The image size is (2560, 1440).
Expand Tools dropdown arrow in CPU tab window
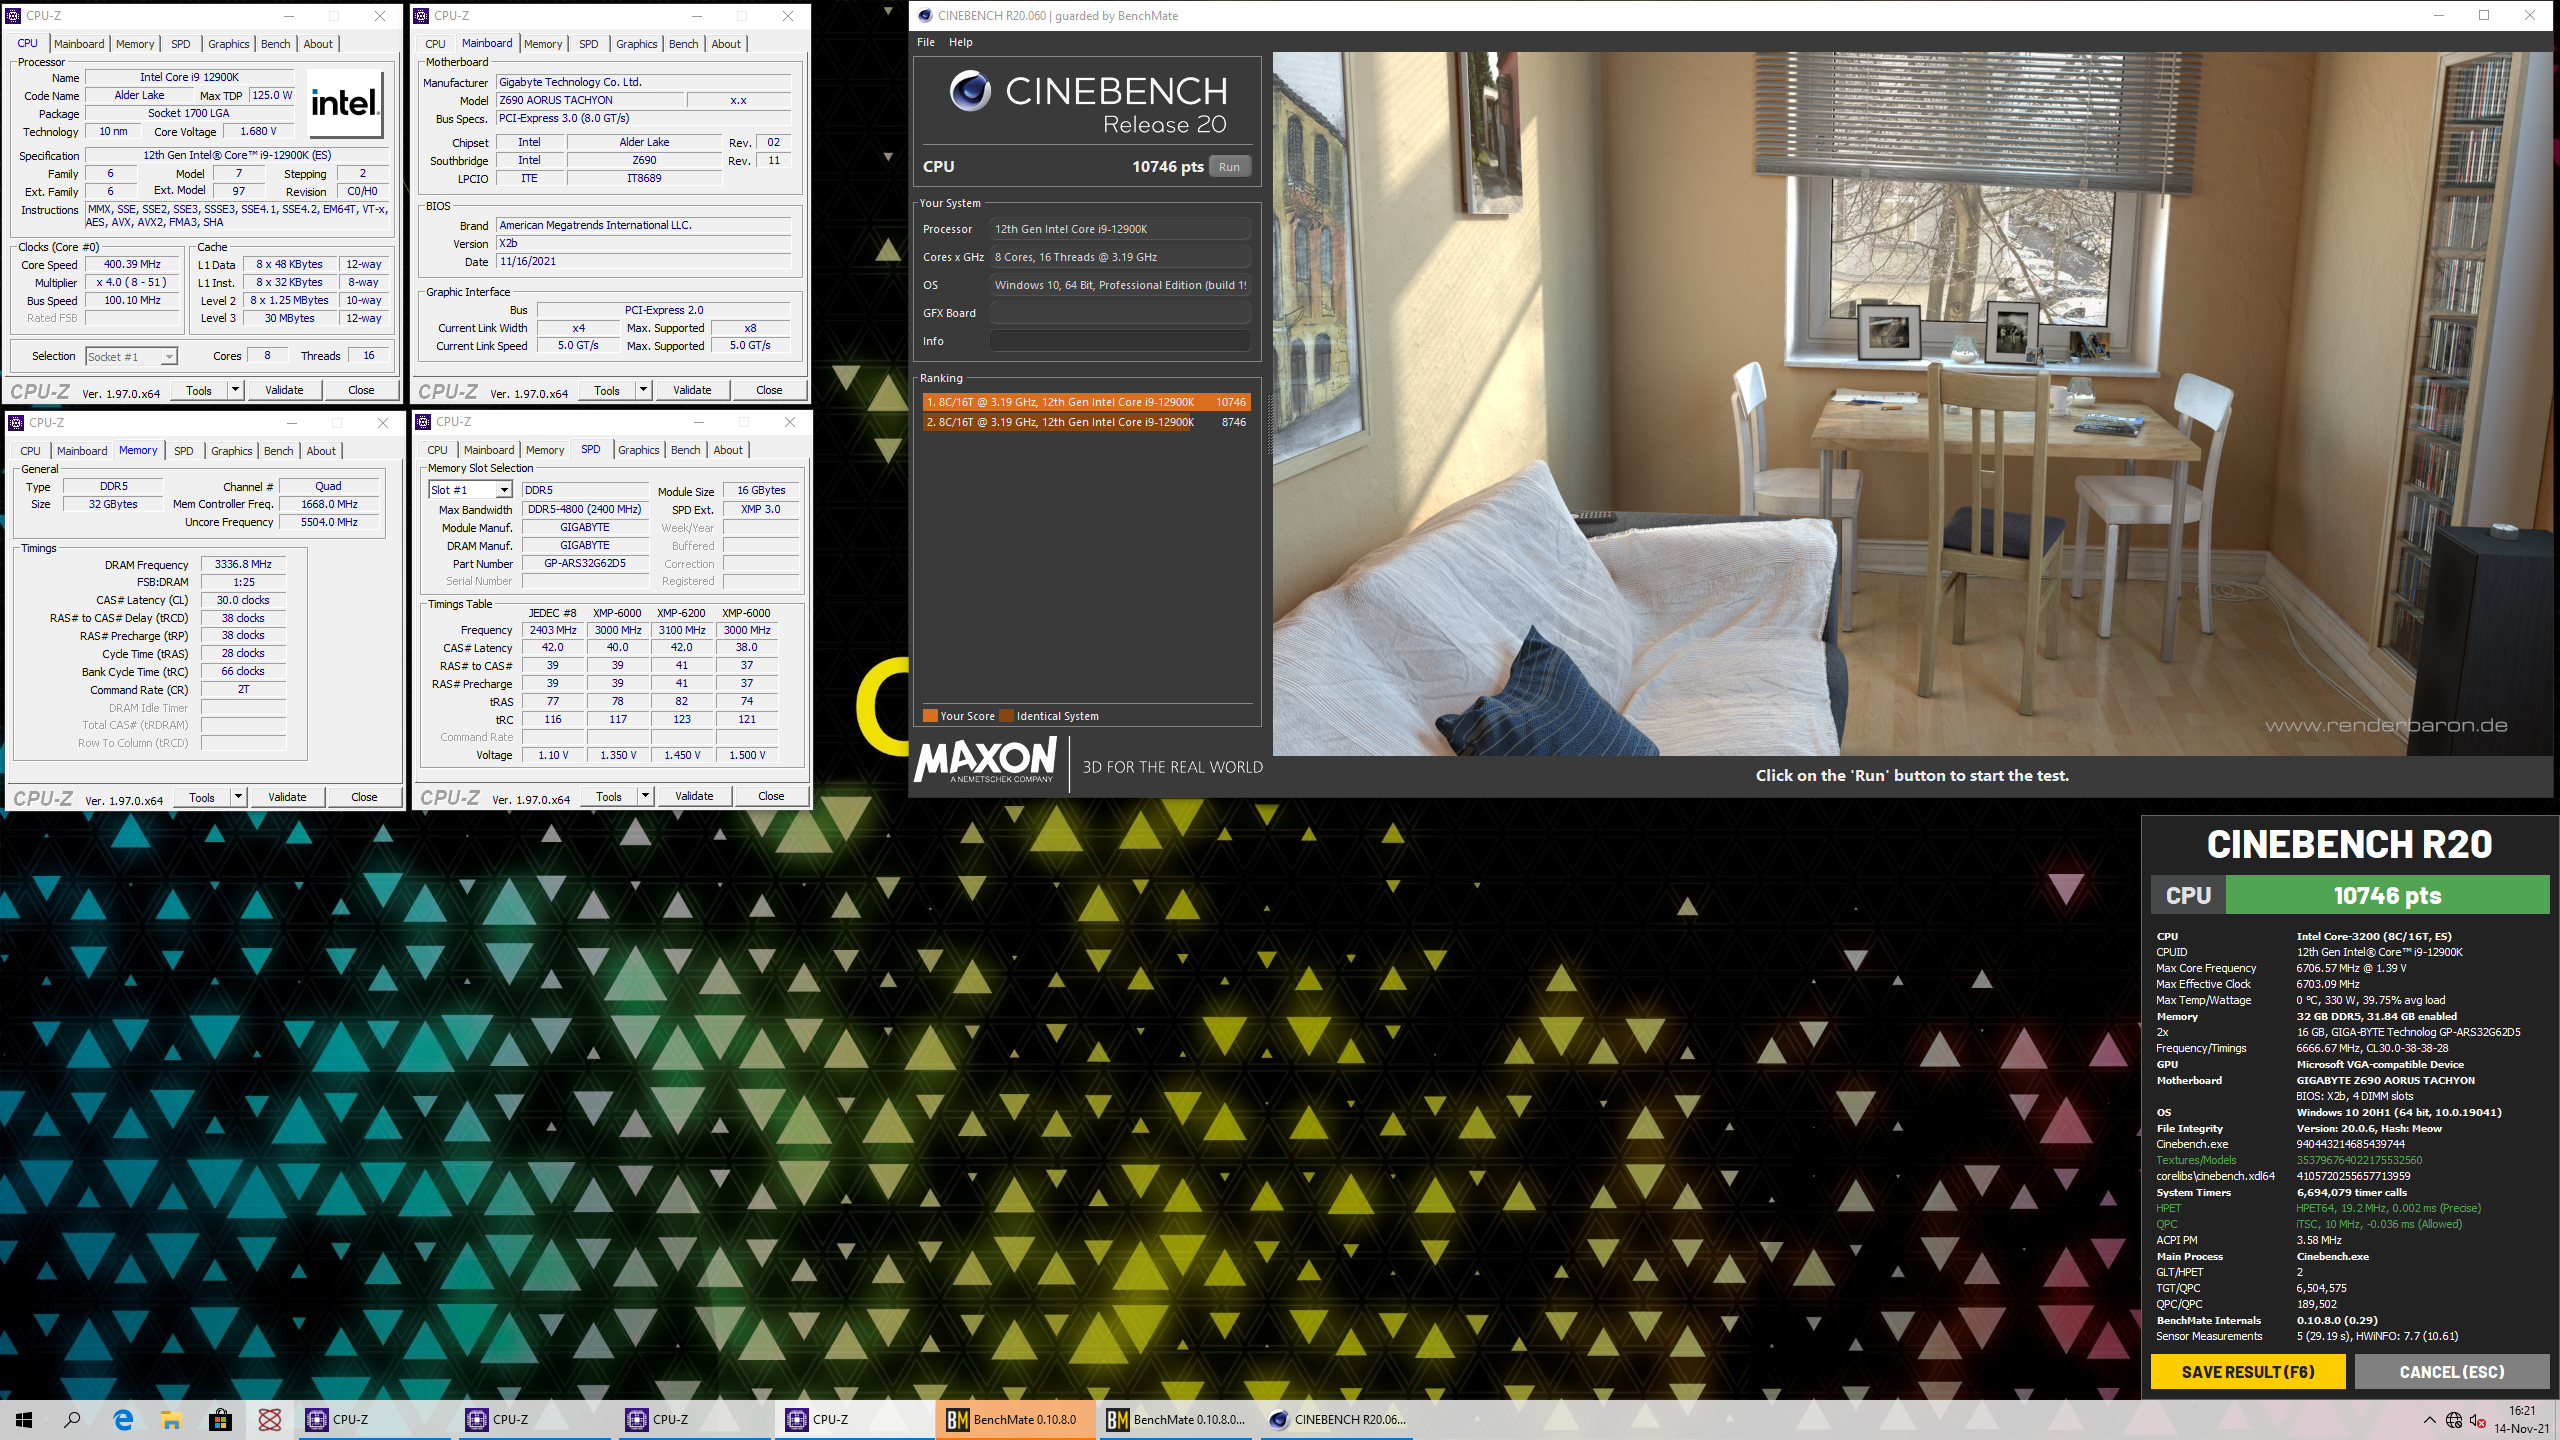(236, 390)
